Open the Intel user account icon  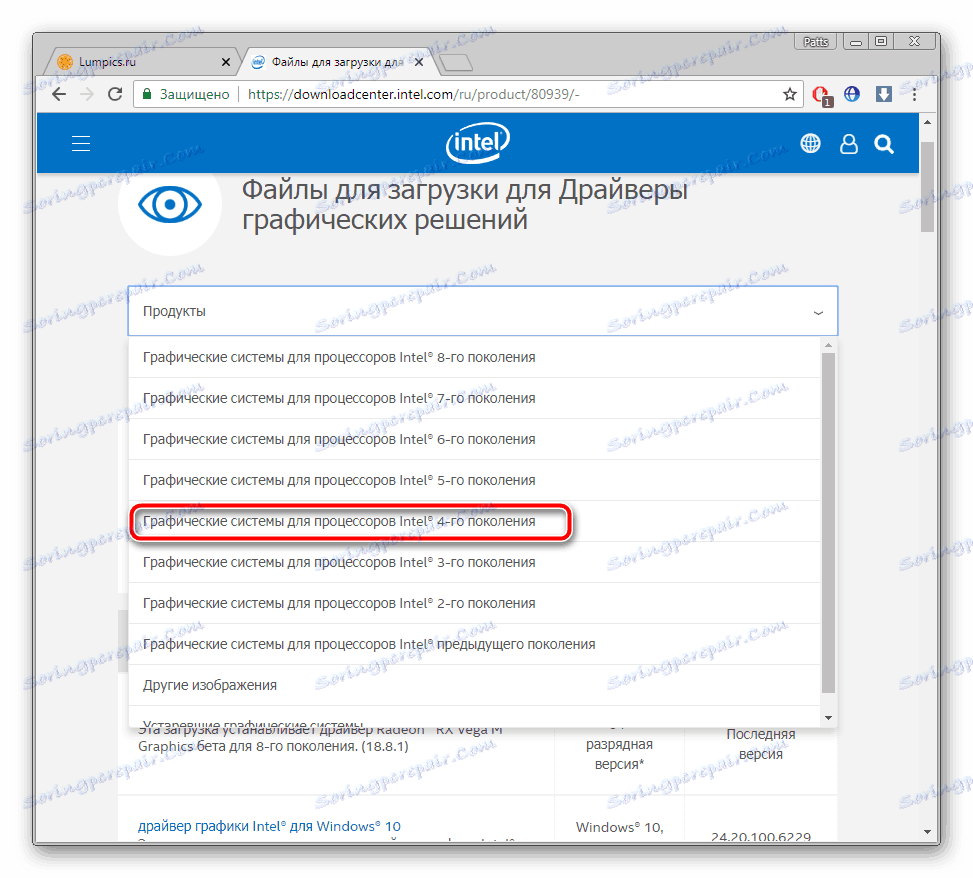pyautogui.click(x=848, y=144)
